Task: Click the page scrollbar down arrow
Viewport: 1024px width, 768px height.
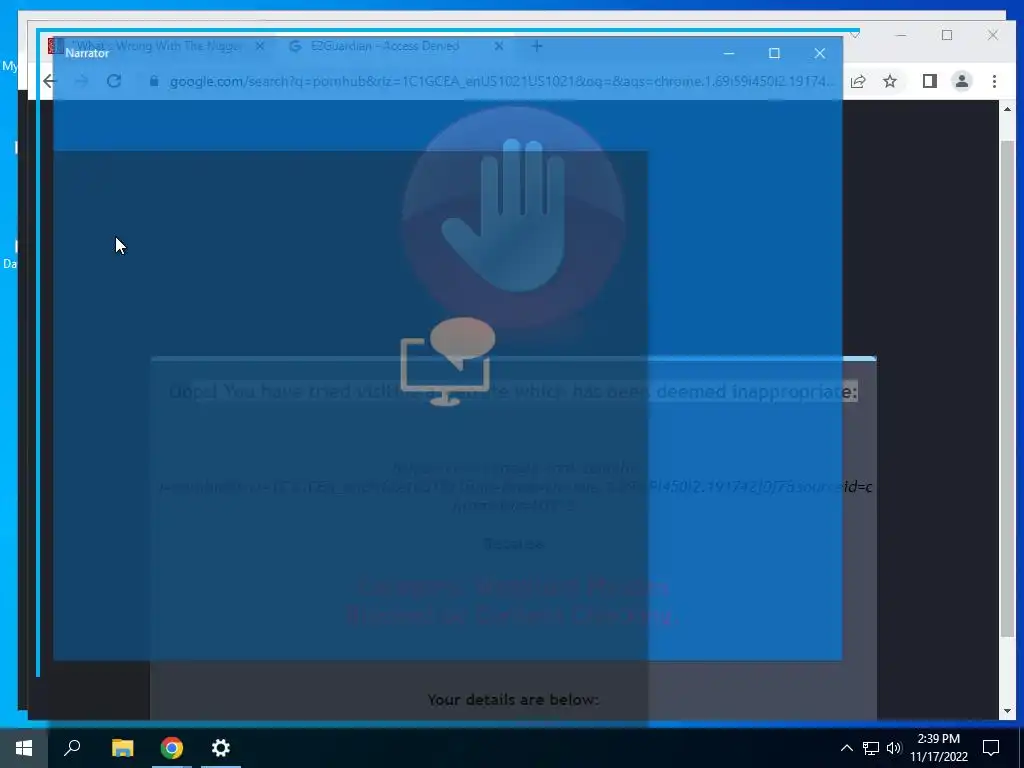Action: [x=1007, y=711]
